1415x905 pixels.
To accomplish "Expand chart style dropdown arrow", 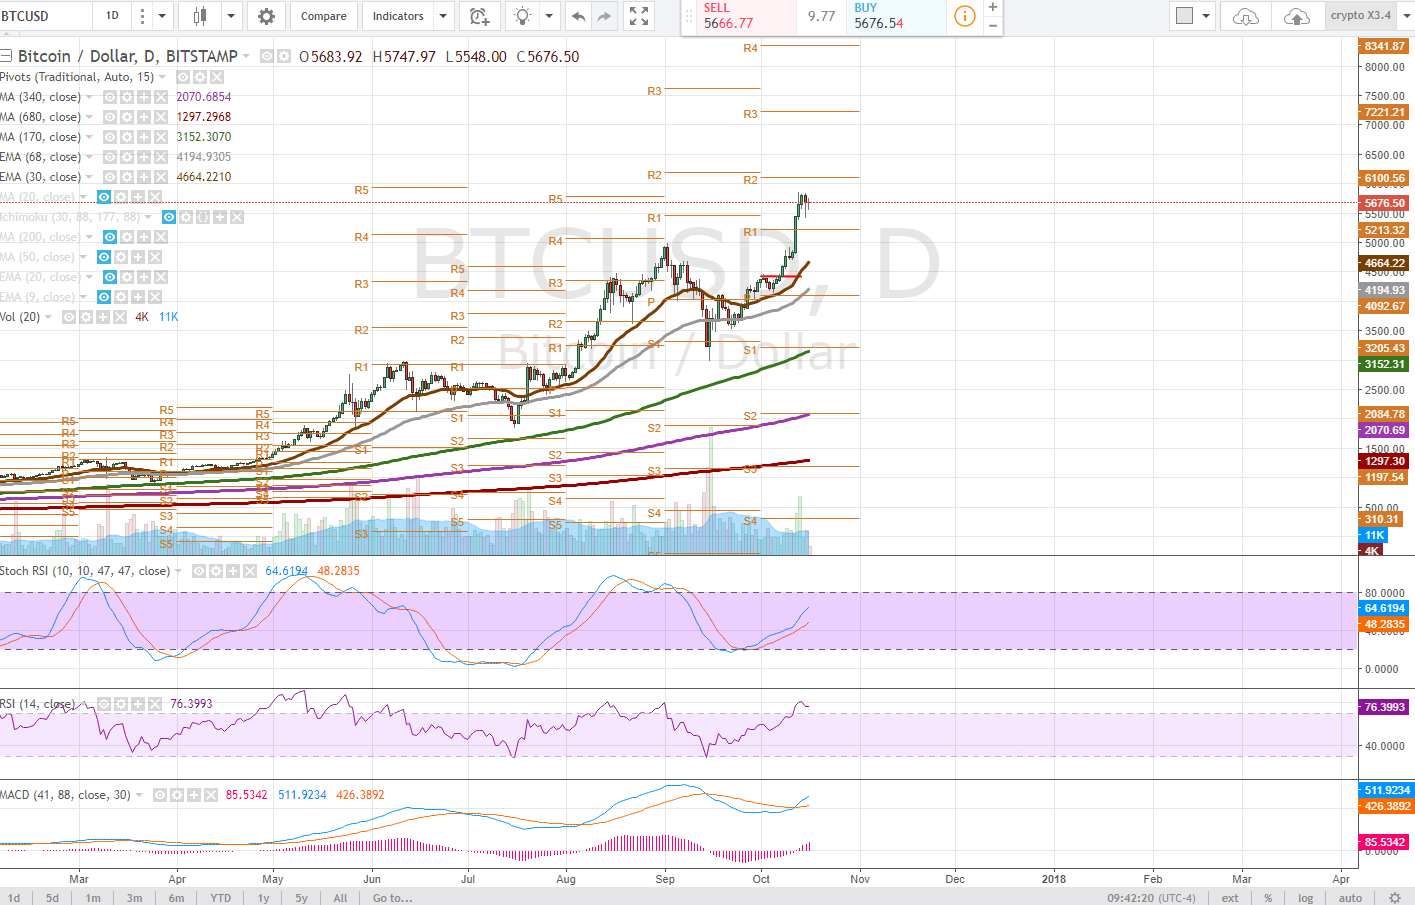I will 231,16.
